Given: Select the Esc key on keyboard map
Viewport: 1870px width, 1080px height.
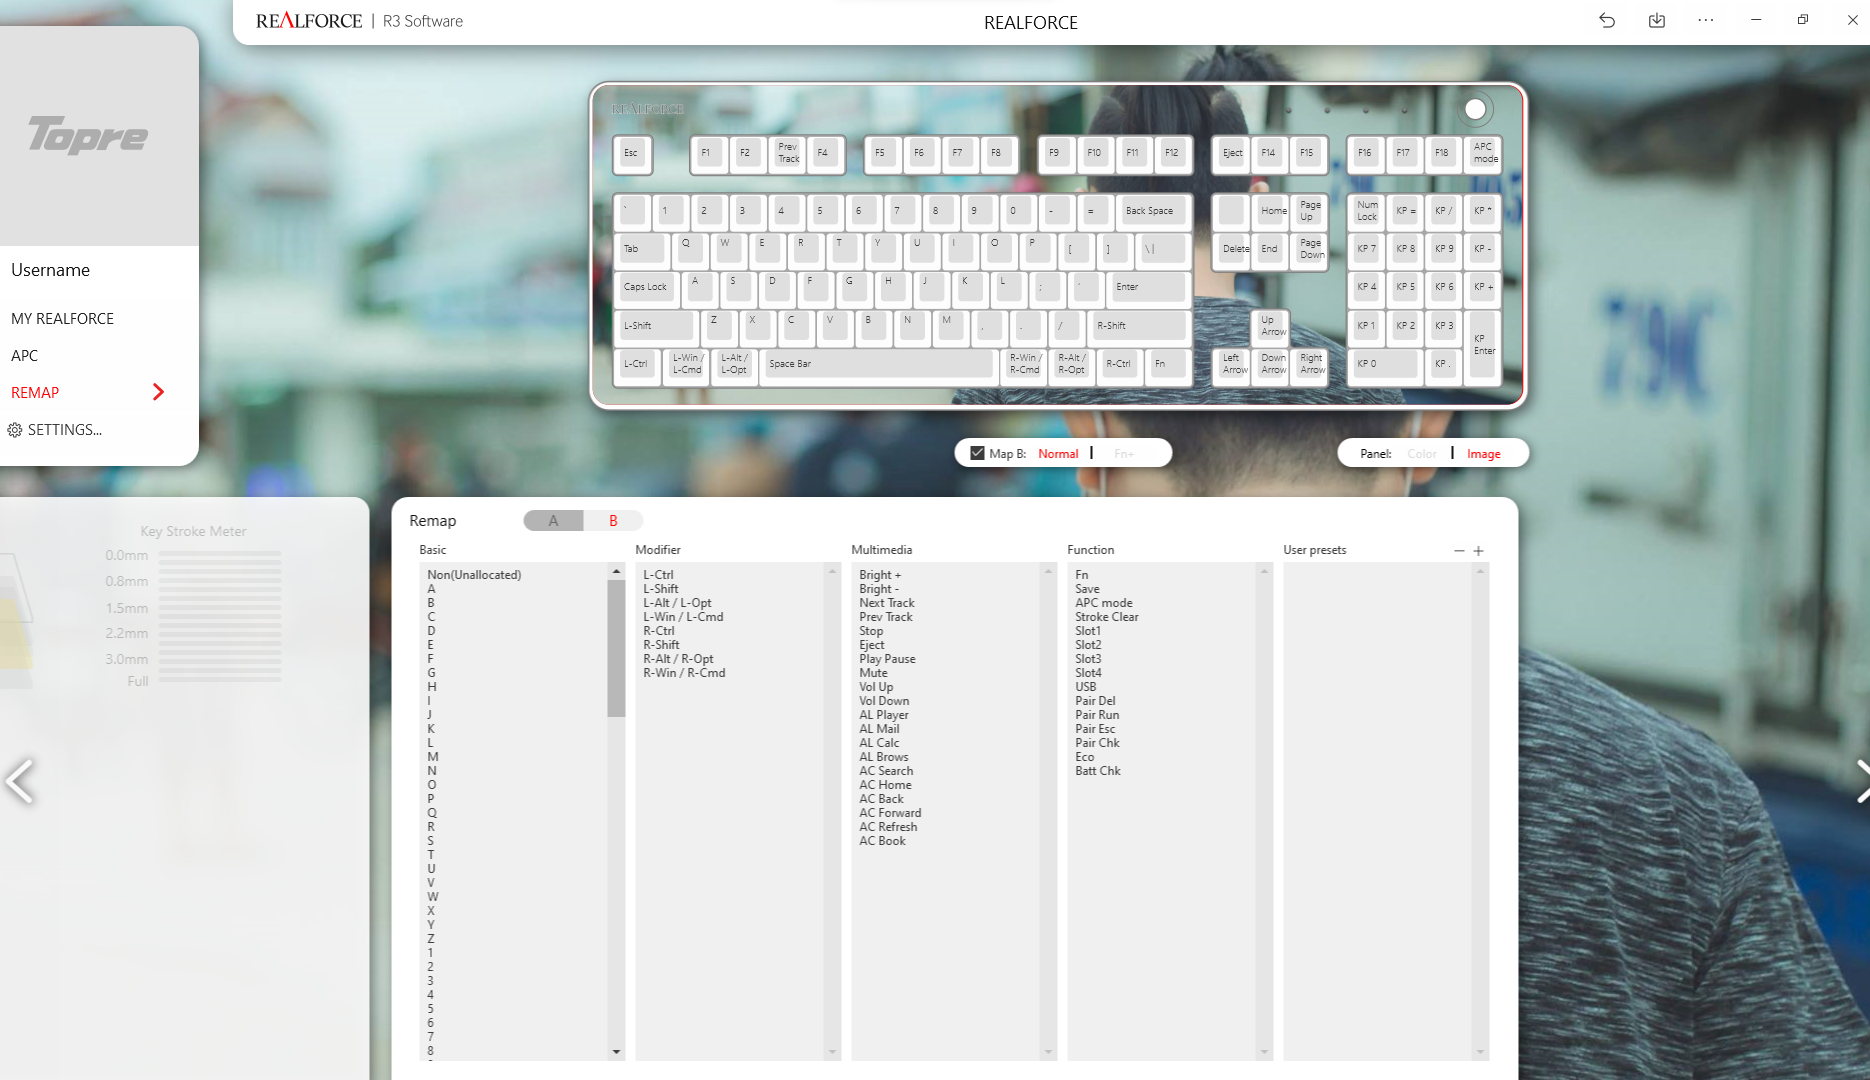Looking at the screenshot, I should (632, 154).
